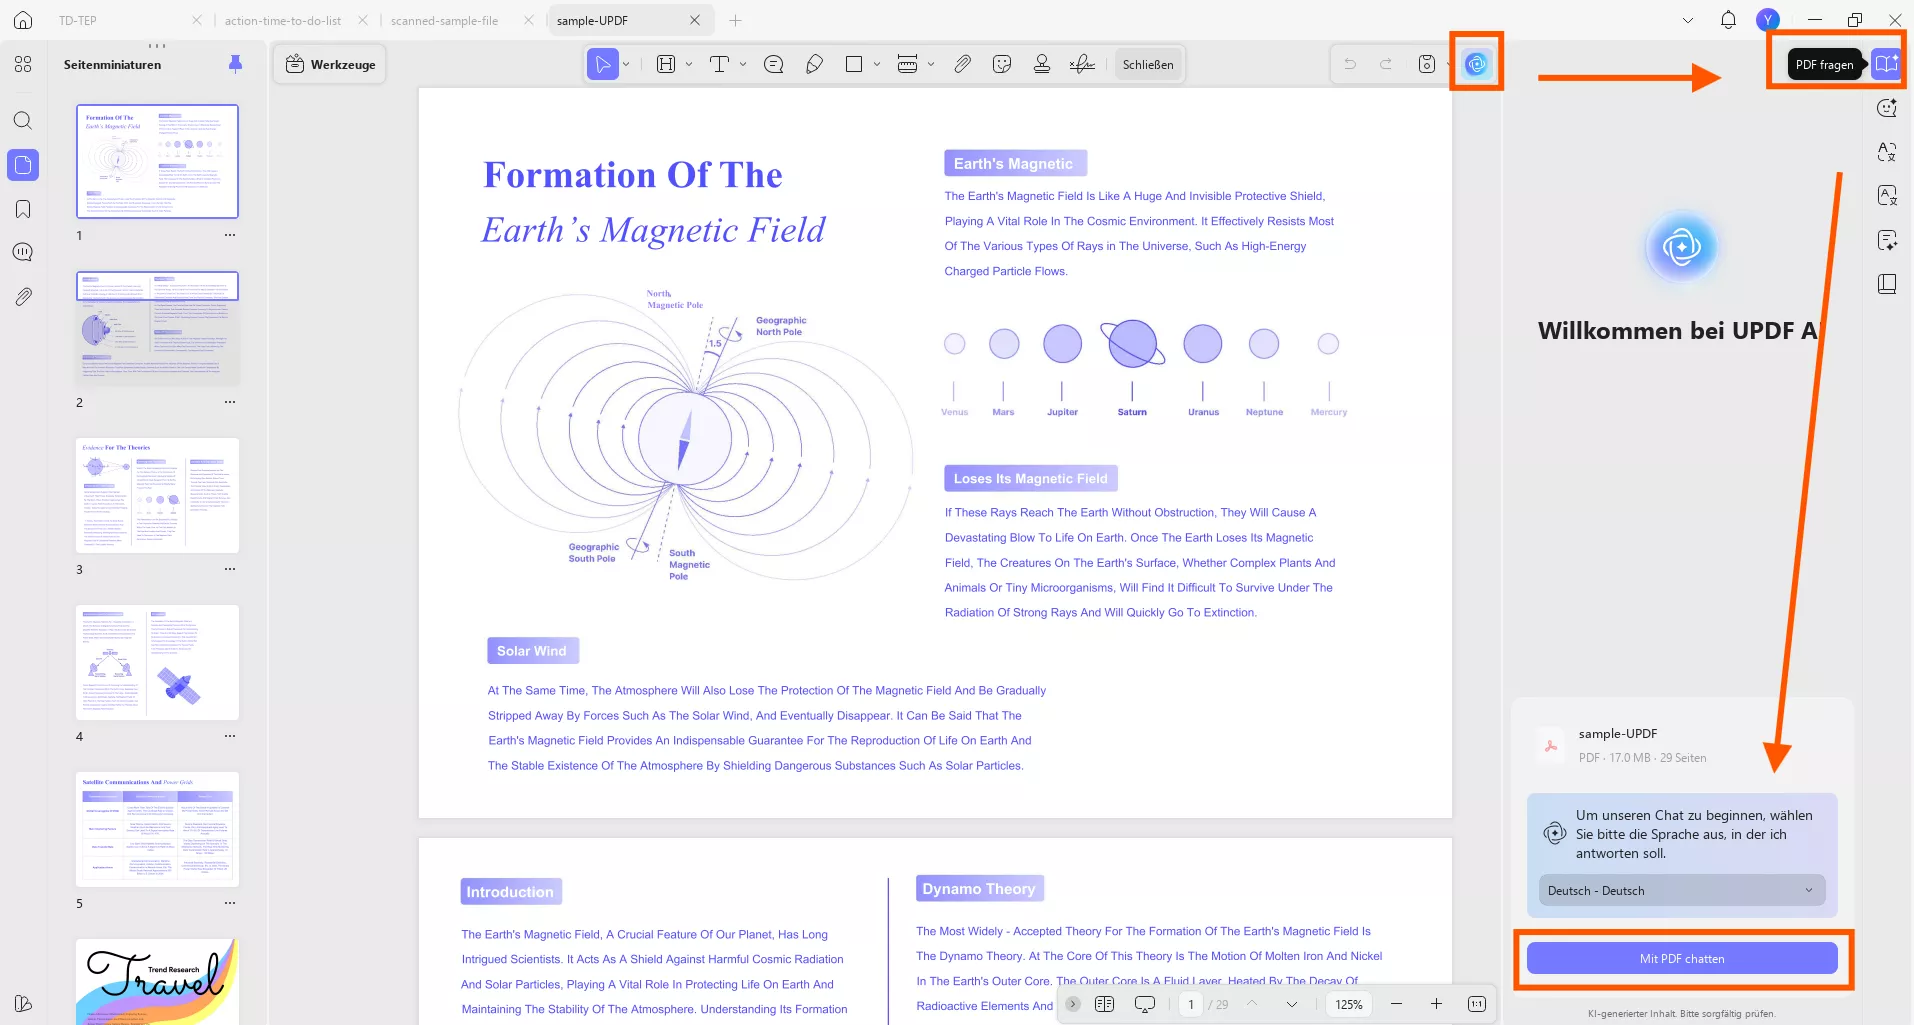
Task: Select the sample-UPDF tab
Action: click(592, 20)
